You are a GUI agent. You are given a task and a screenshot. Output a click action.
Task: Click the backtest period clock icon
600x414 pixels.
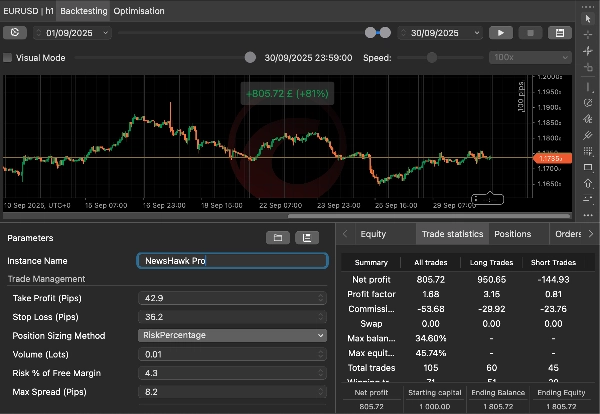coord(14,32)
